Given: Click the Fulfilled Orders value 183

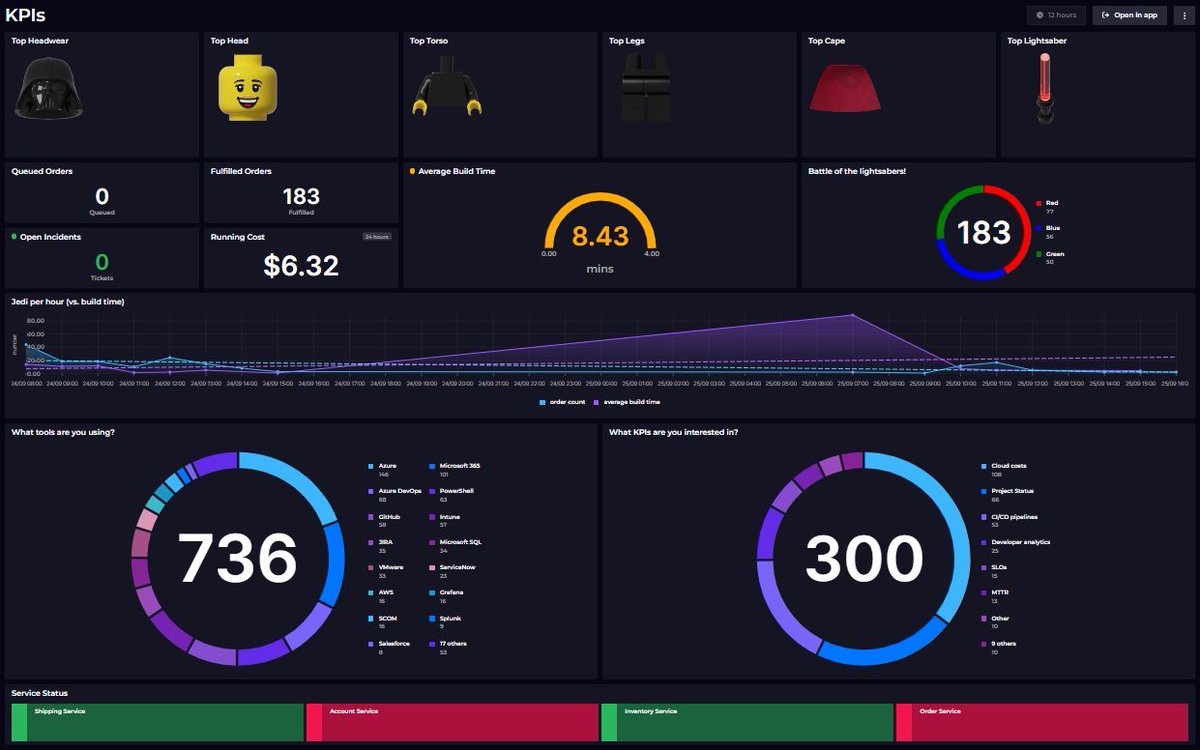Looking at the screenshot, I should 301,197.
